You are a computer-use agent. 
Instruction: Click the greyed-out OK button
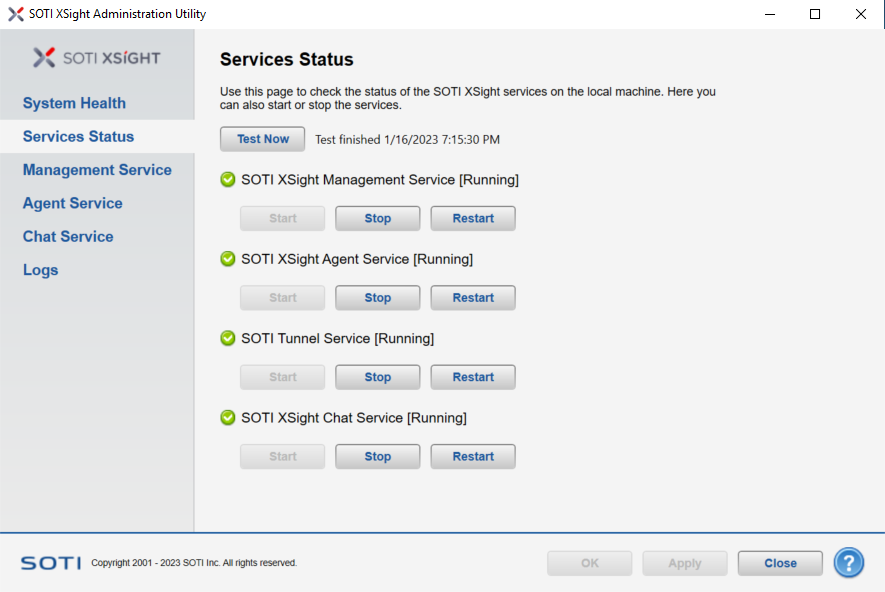[589, 563]
